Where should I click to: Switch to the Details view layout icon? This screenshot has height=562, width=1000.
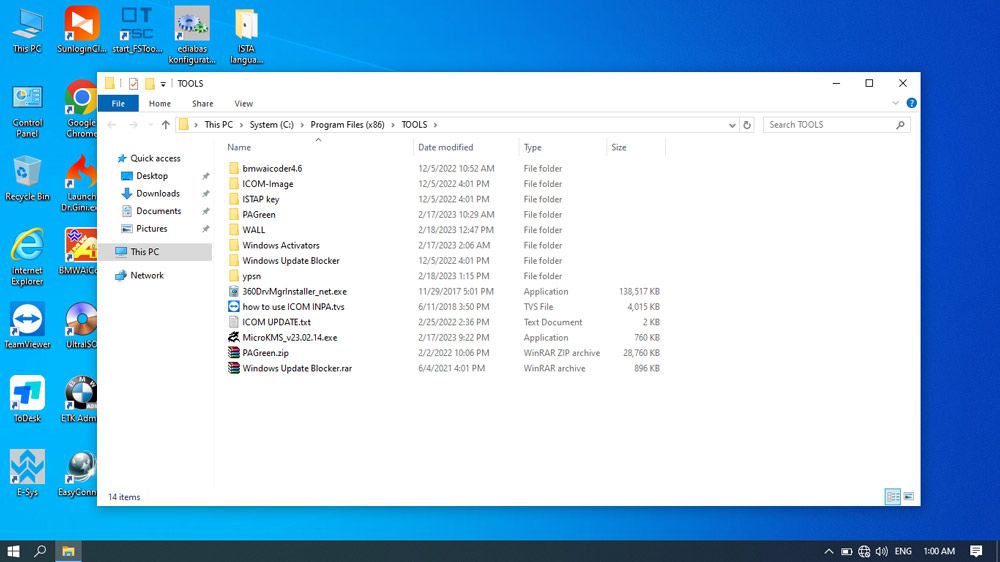[x=893, y=496]
